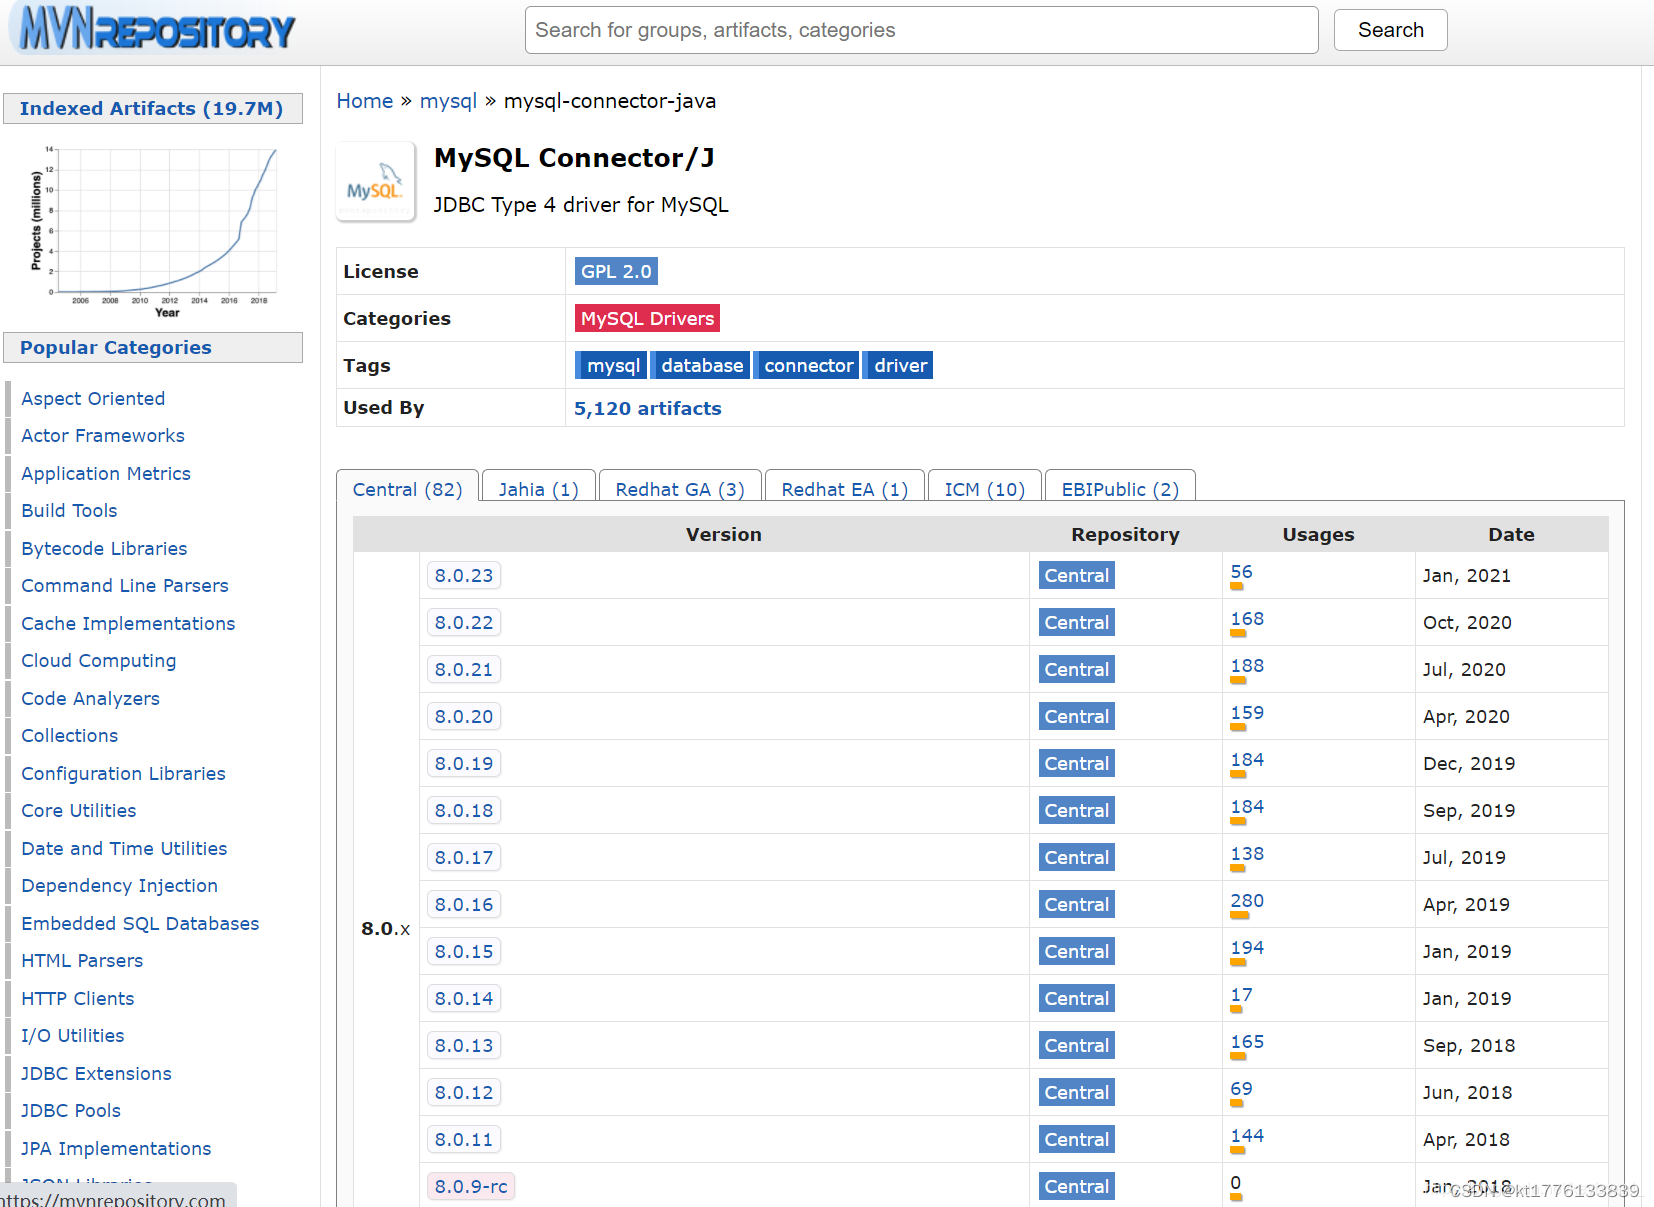Viewport: 1654px width, 1207px height.
Task: Open the Build Tools category
Action: point(69,510)
